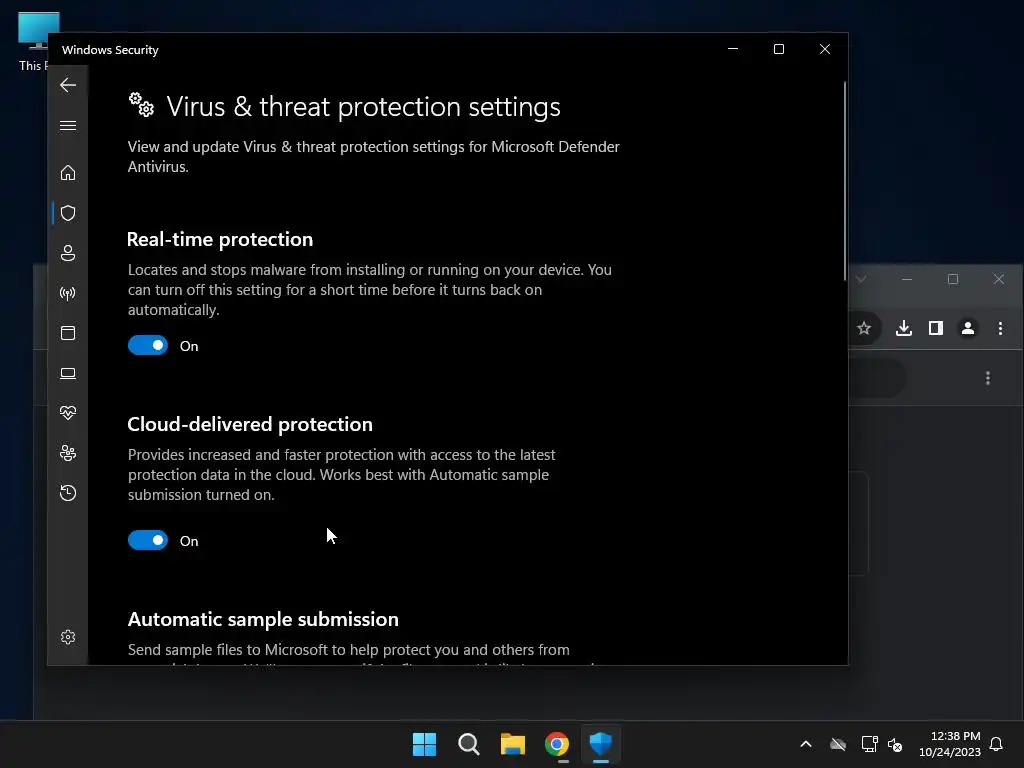The height and width of the screenshot is (768, 1024).
Task: Turn off Cloud-delivered protection toggle
Action: [148, 540]
